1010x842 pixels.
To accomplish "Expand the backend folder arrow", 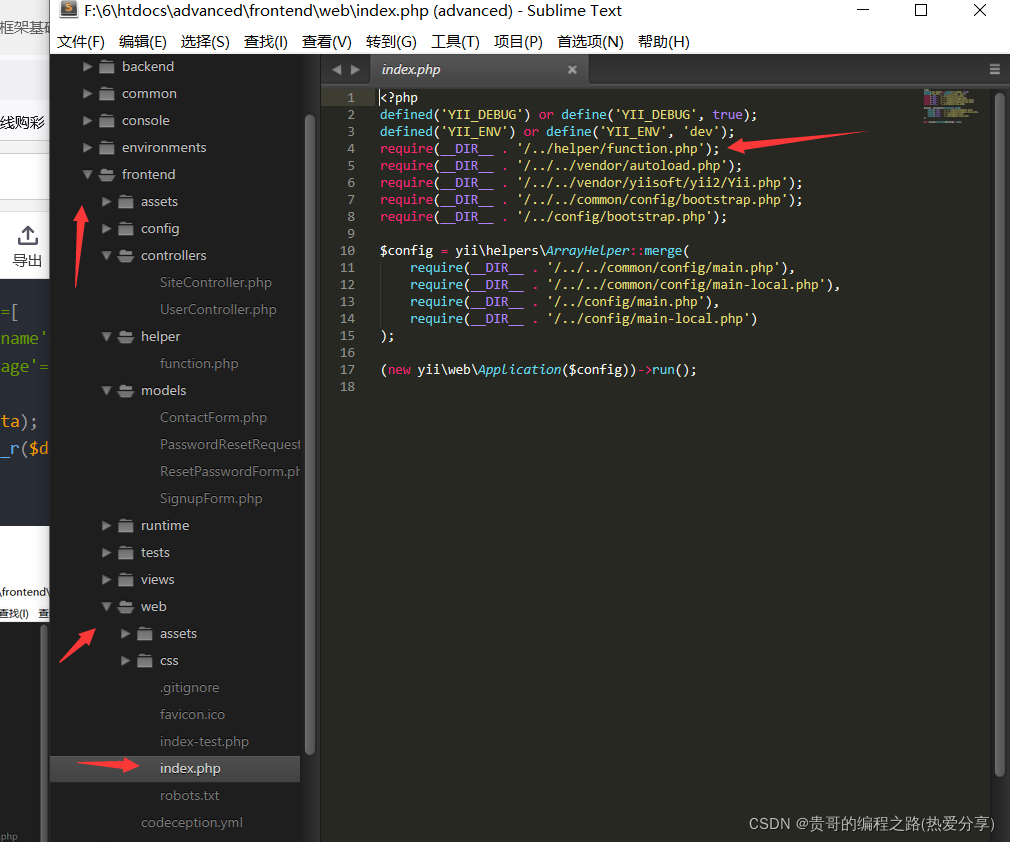I will pyautogui.click(x=88, y=66).
